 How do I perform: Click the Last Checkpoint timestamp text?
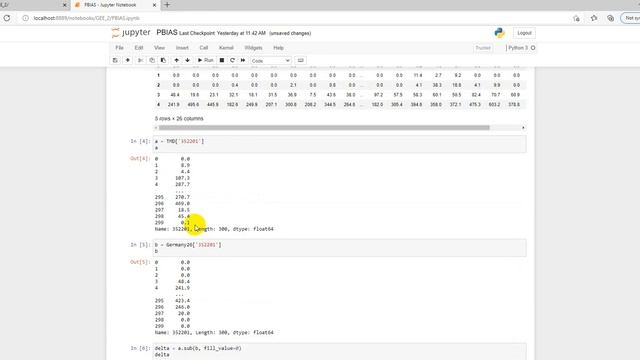point(222,33)
